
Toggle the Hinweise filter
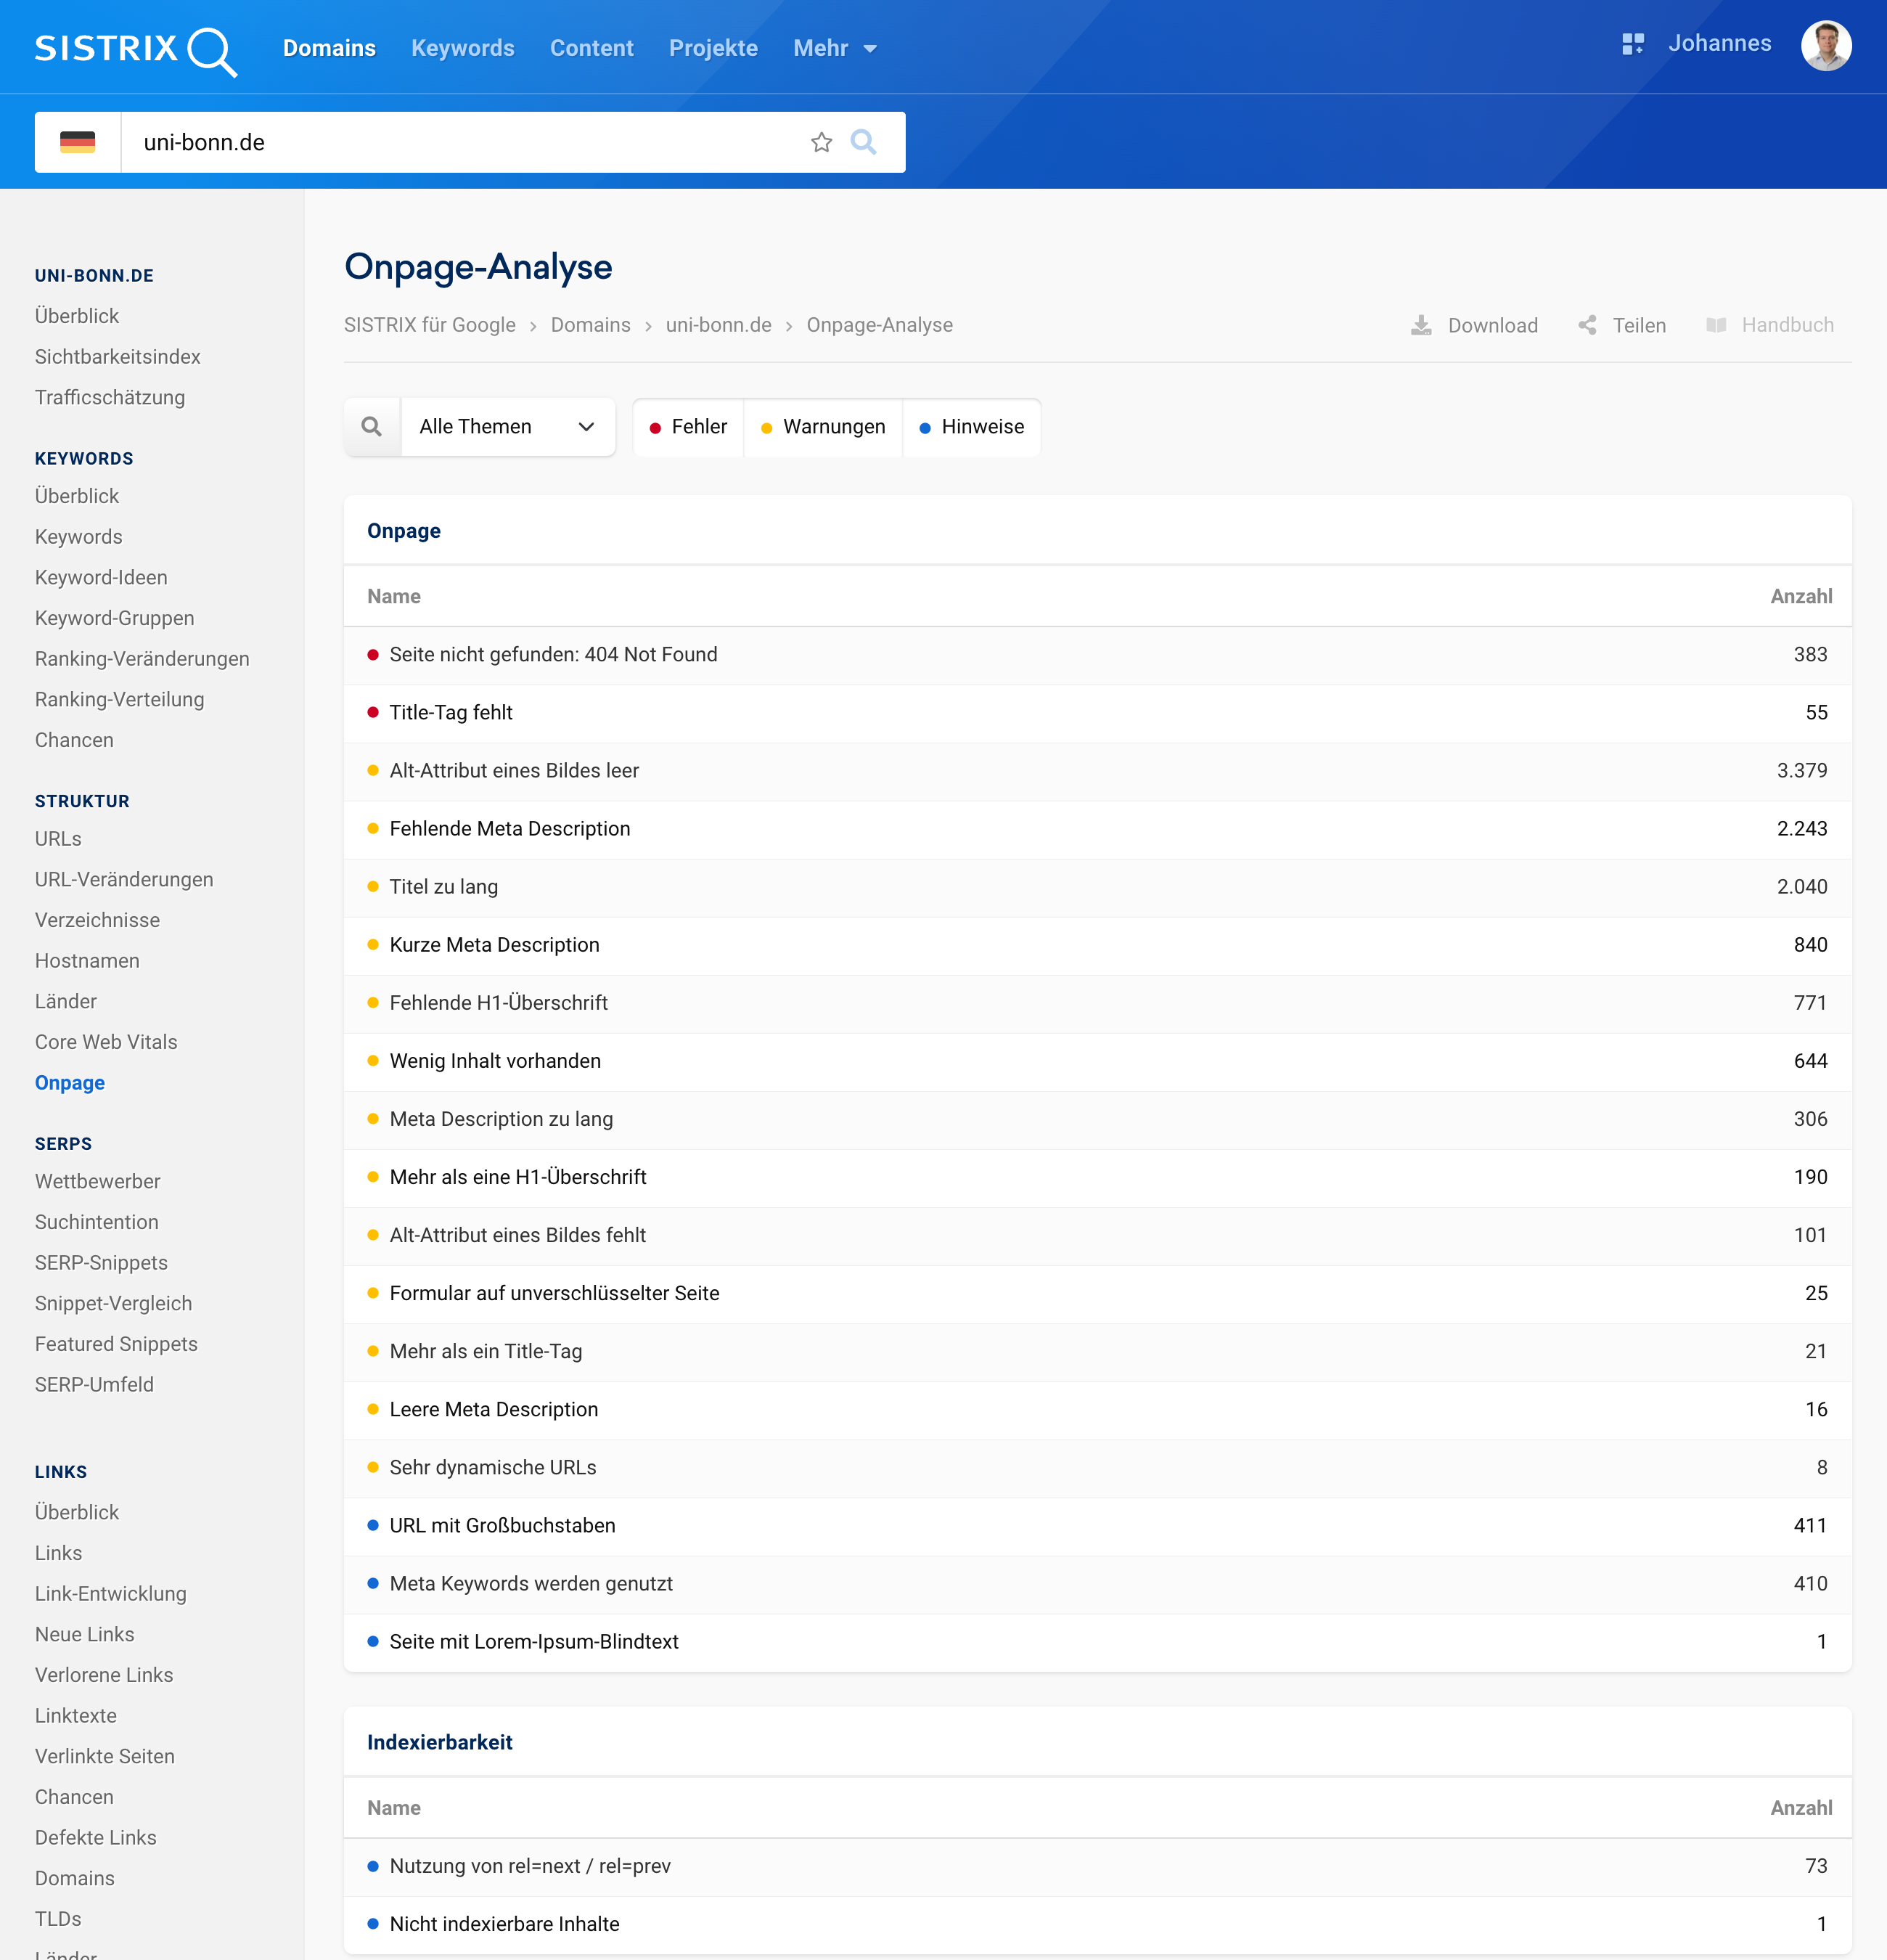tap(971, 427)
